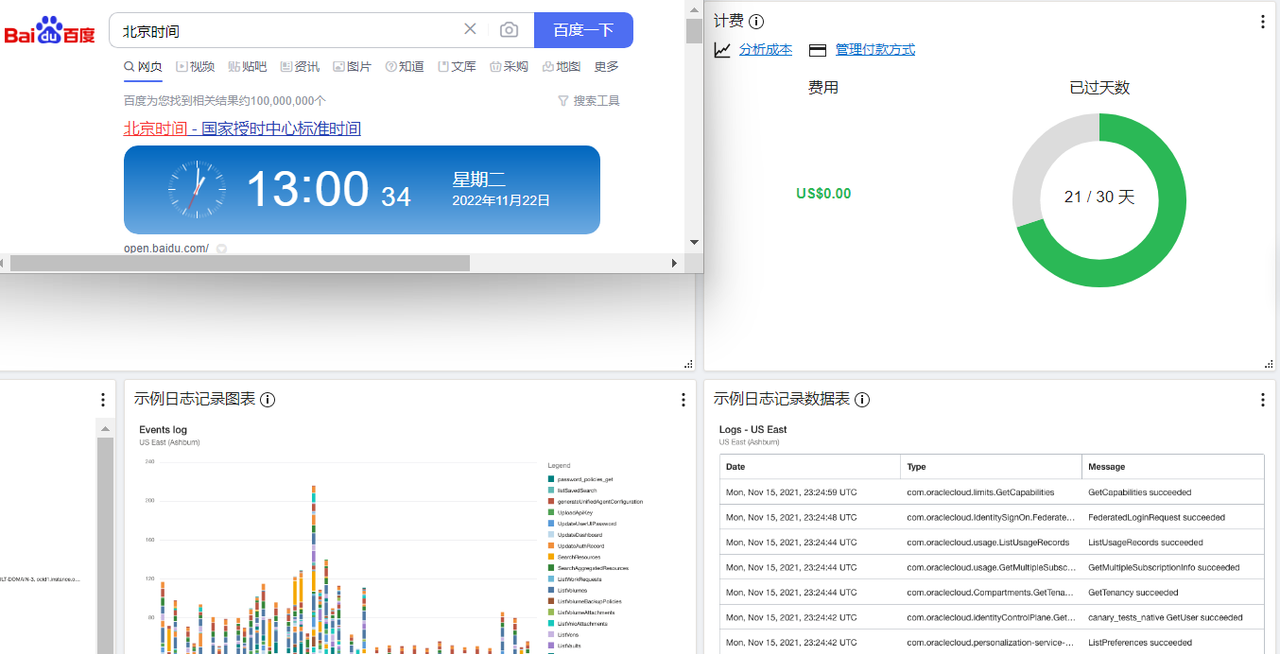Click the Baidu widget vertical scrollbar up arrow
This screenshot has width=1280, height=654.
point(694,8)
